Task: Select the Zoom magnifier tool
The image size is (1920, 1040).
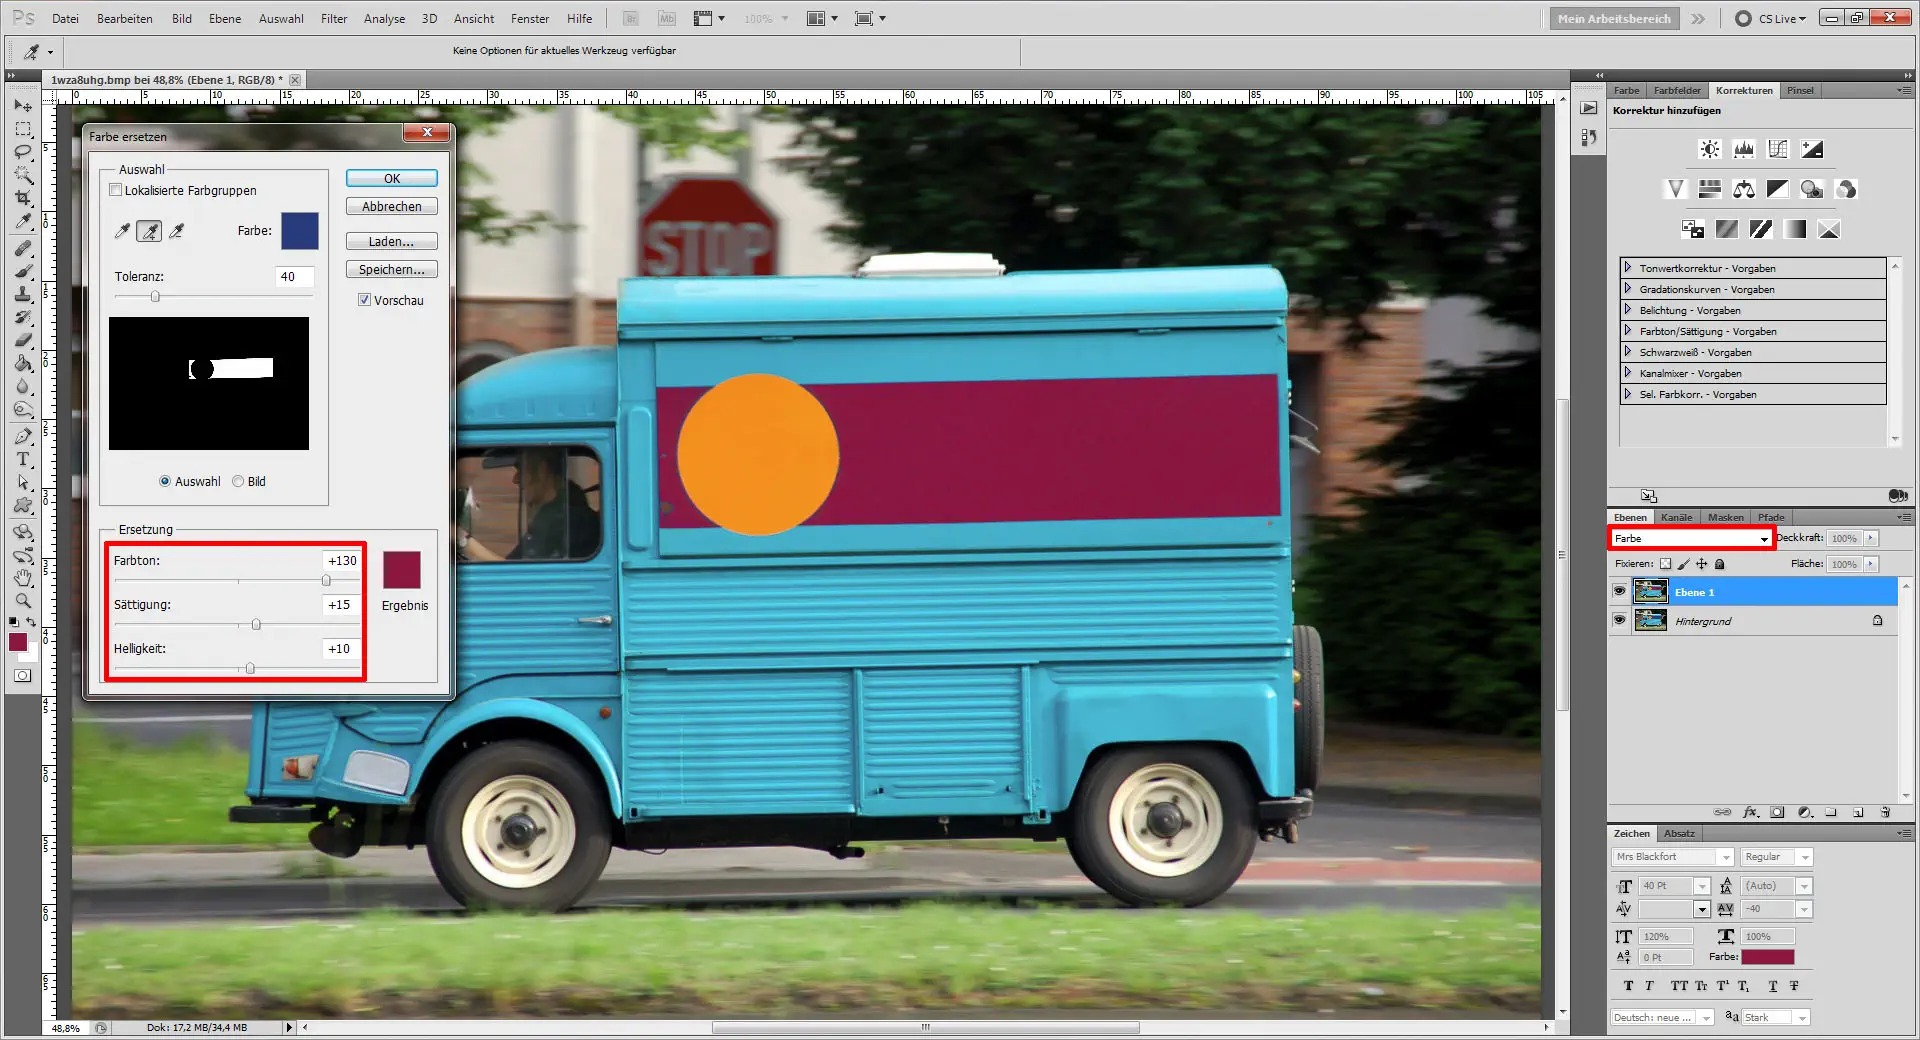Action: 23,601
